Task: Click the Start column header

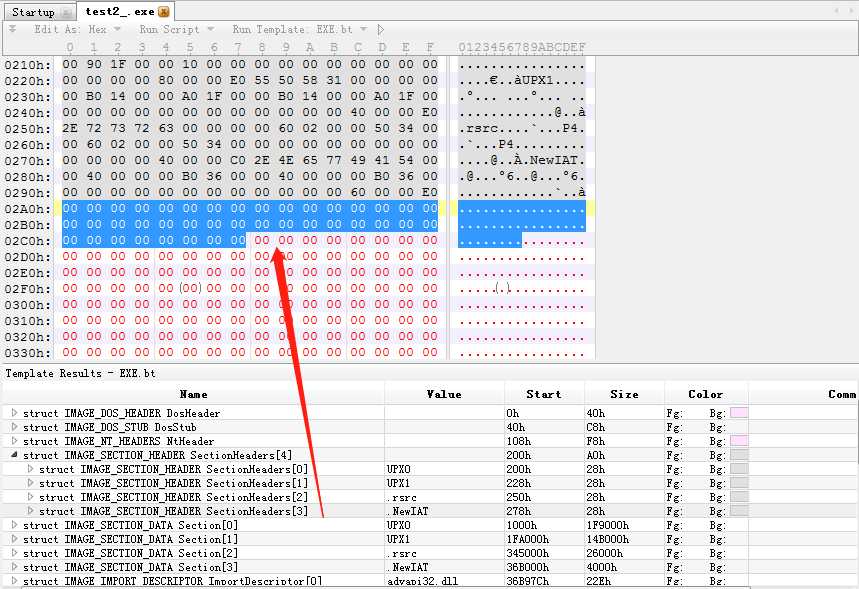Action: (x=544, y=394)
